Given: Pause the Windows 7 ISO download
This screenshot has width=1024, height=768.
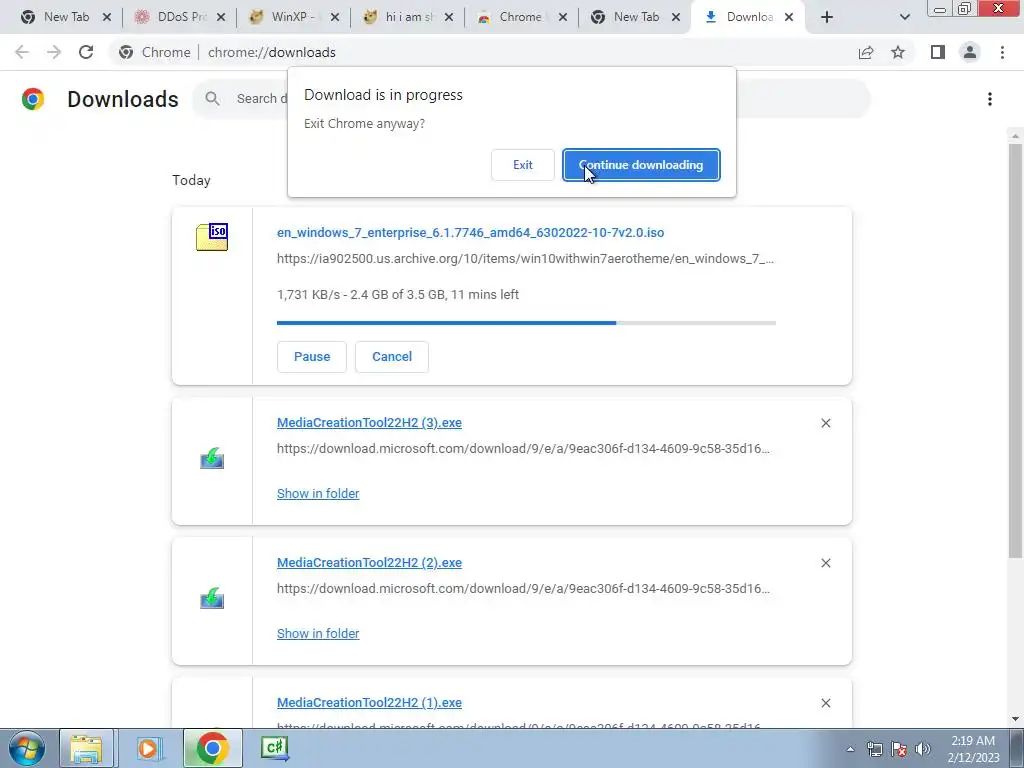Looking at the screenshot, I should click(x=312, y=357).
